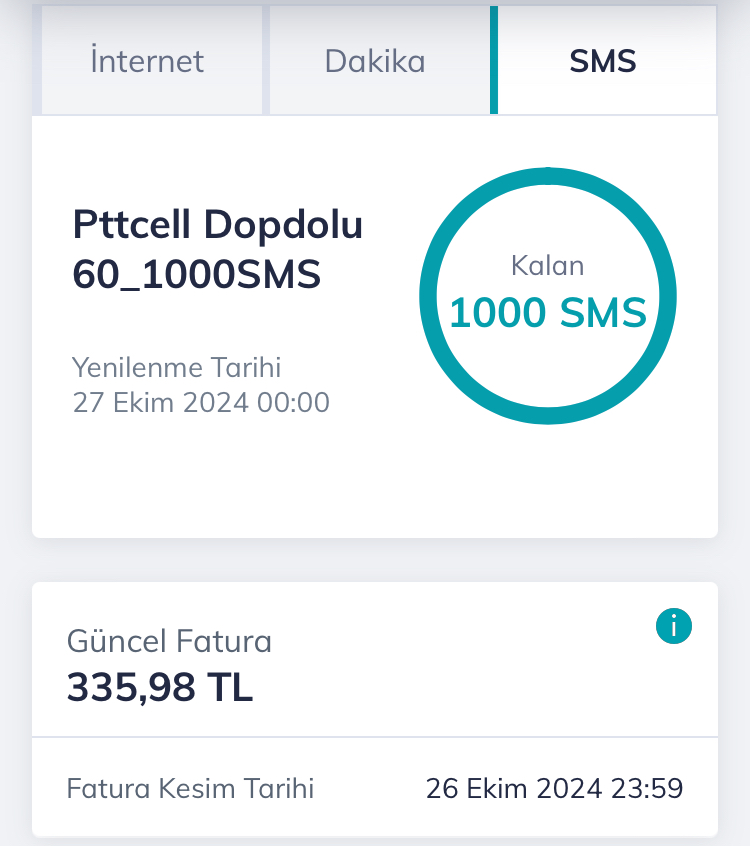Tap the SMS unit text in circle
This screenshot has height=846, width=750.
603,312
